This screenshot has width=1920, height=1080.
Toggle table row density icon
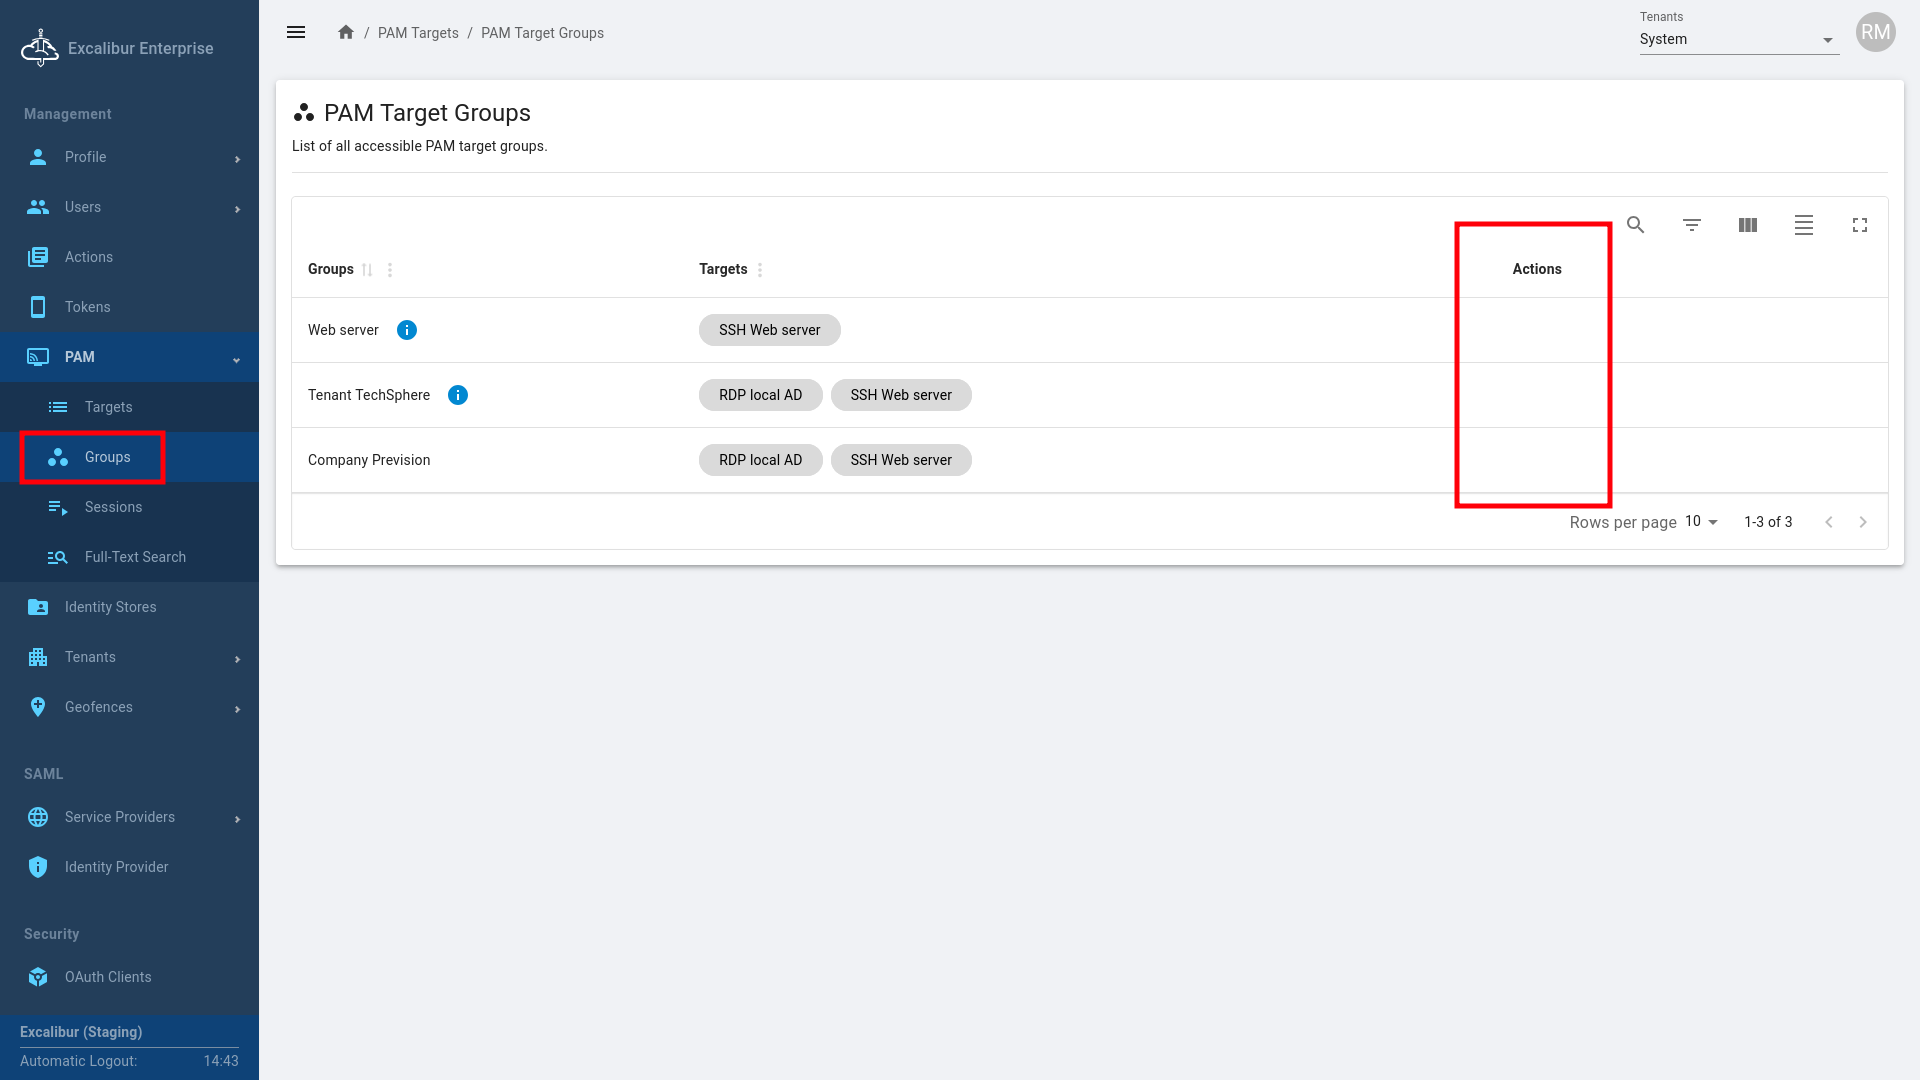click(1803, 225)
